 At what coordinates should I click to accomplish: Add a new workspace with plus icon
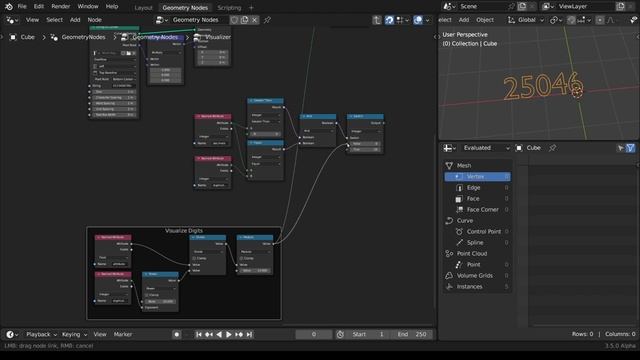[251, 8]
